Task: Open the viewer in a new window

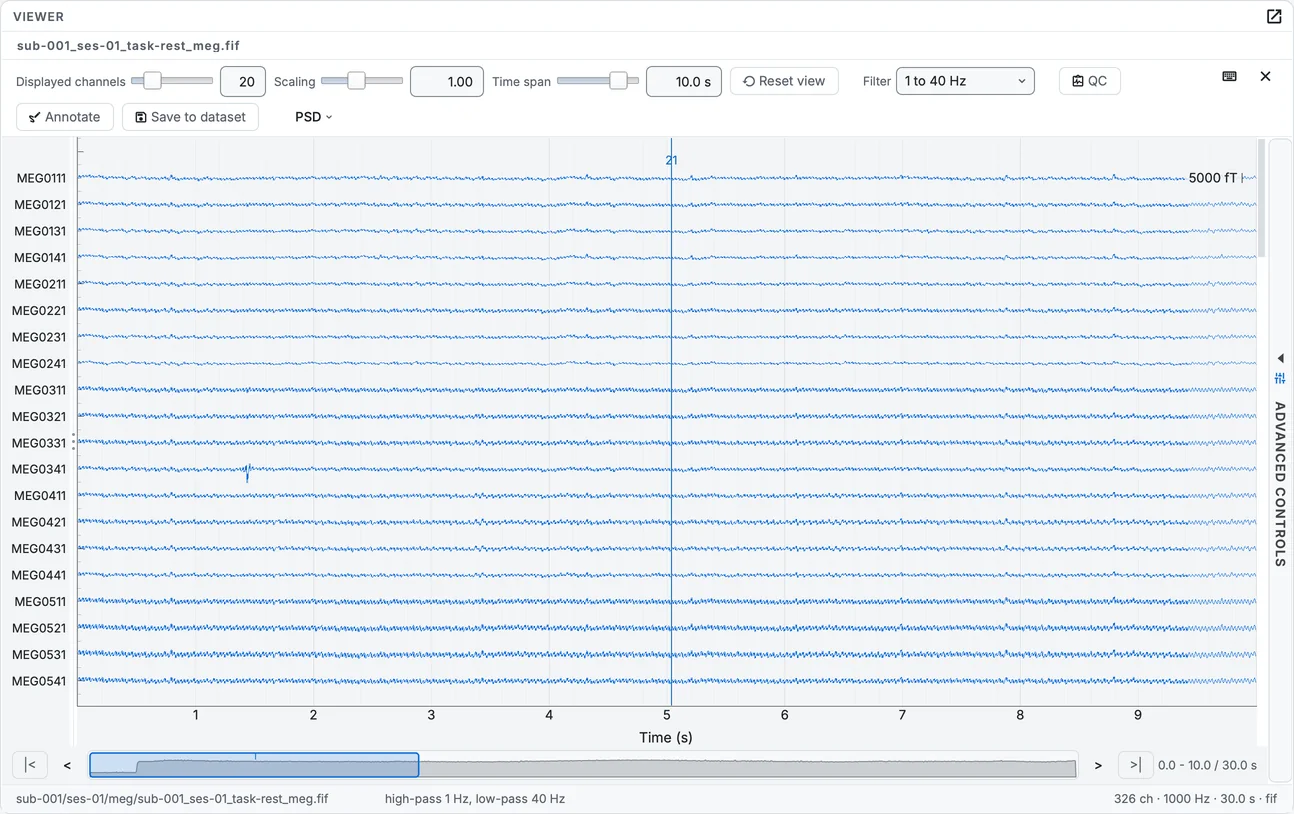Action: click(1273, 16)
